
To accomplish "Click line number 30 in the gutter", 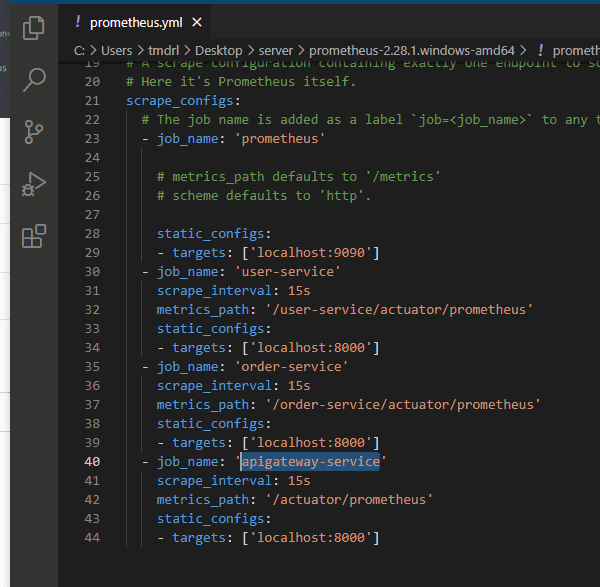I will 92,272.
